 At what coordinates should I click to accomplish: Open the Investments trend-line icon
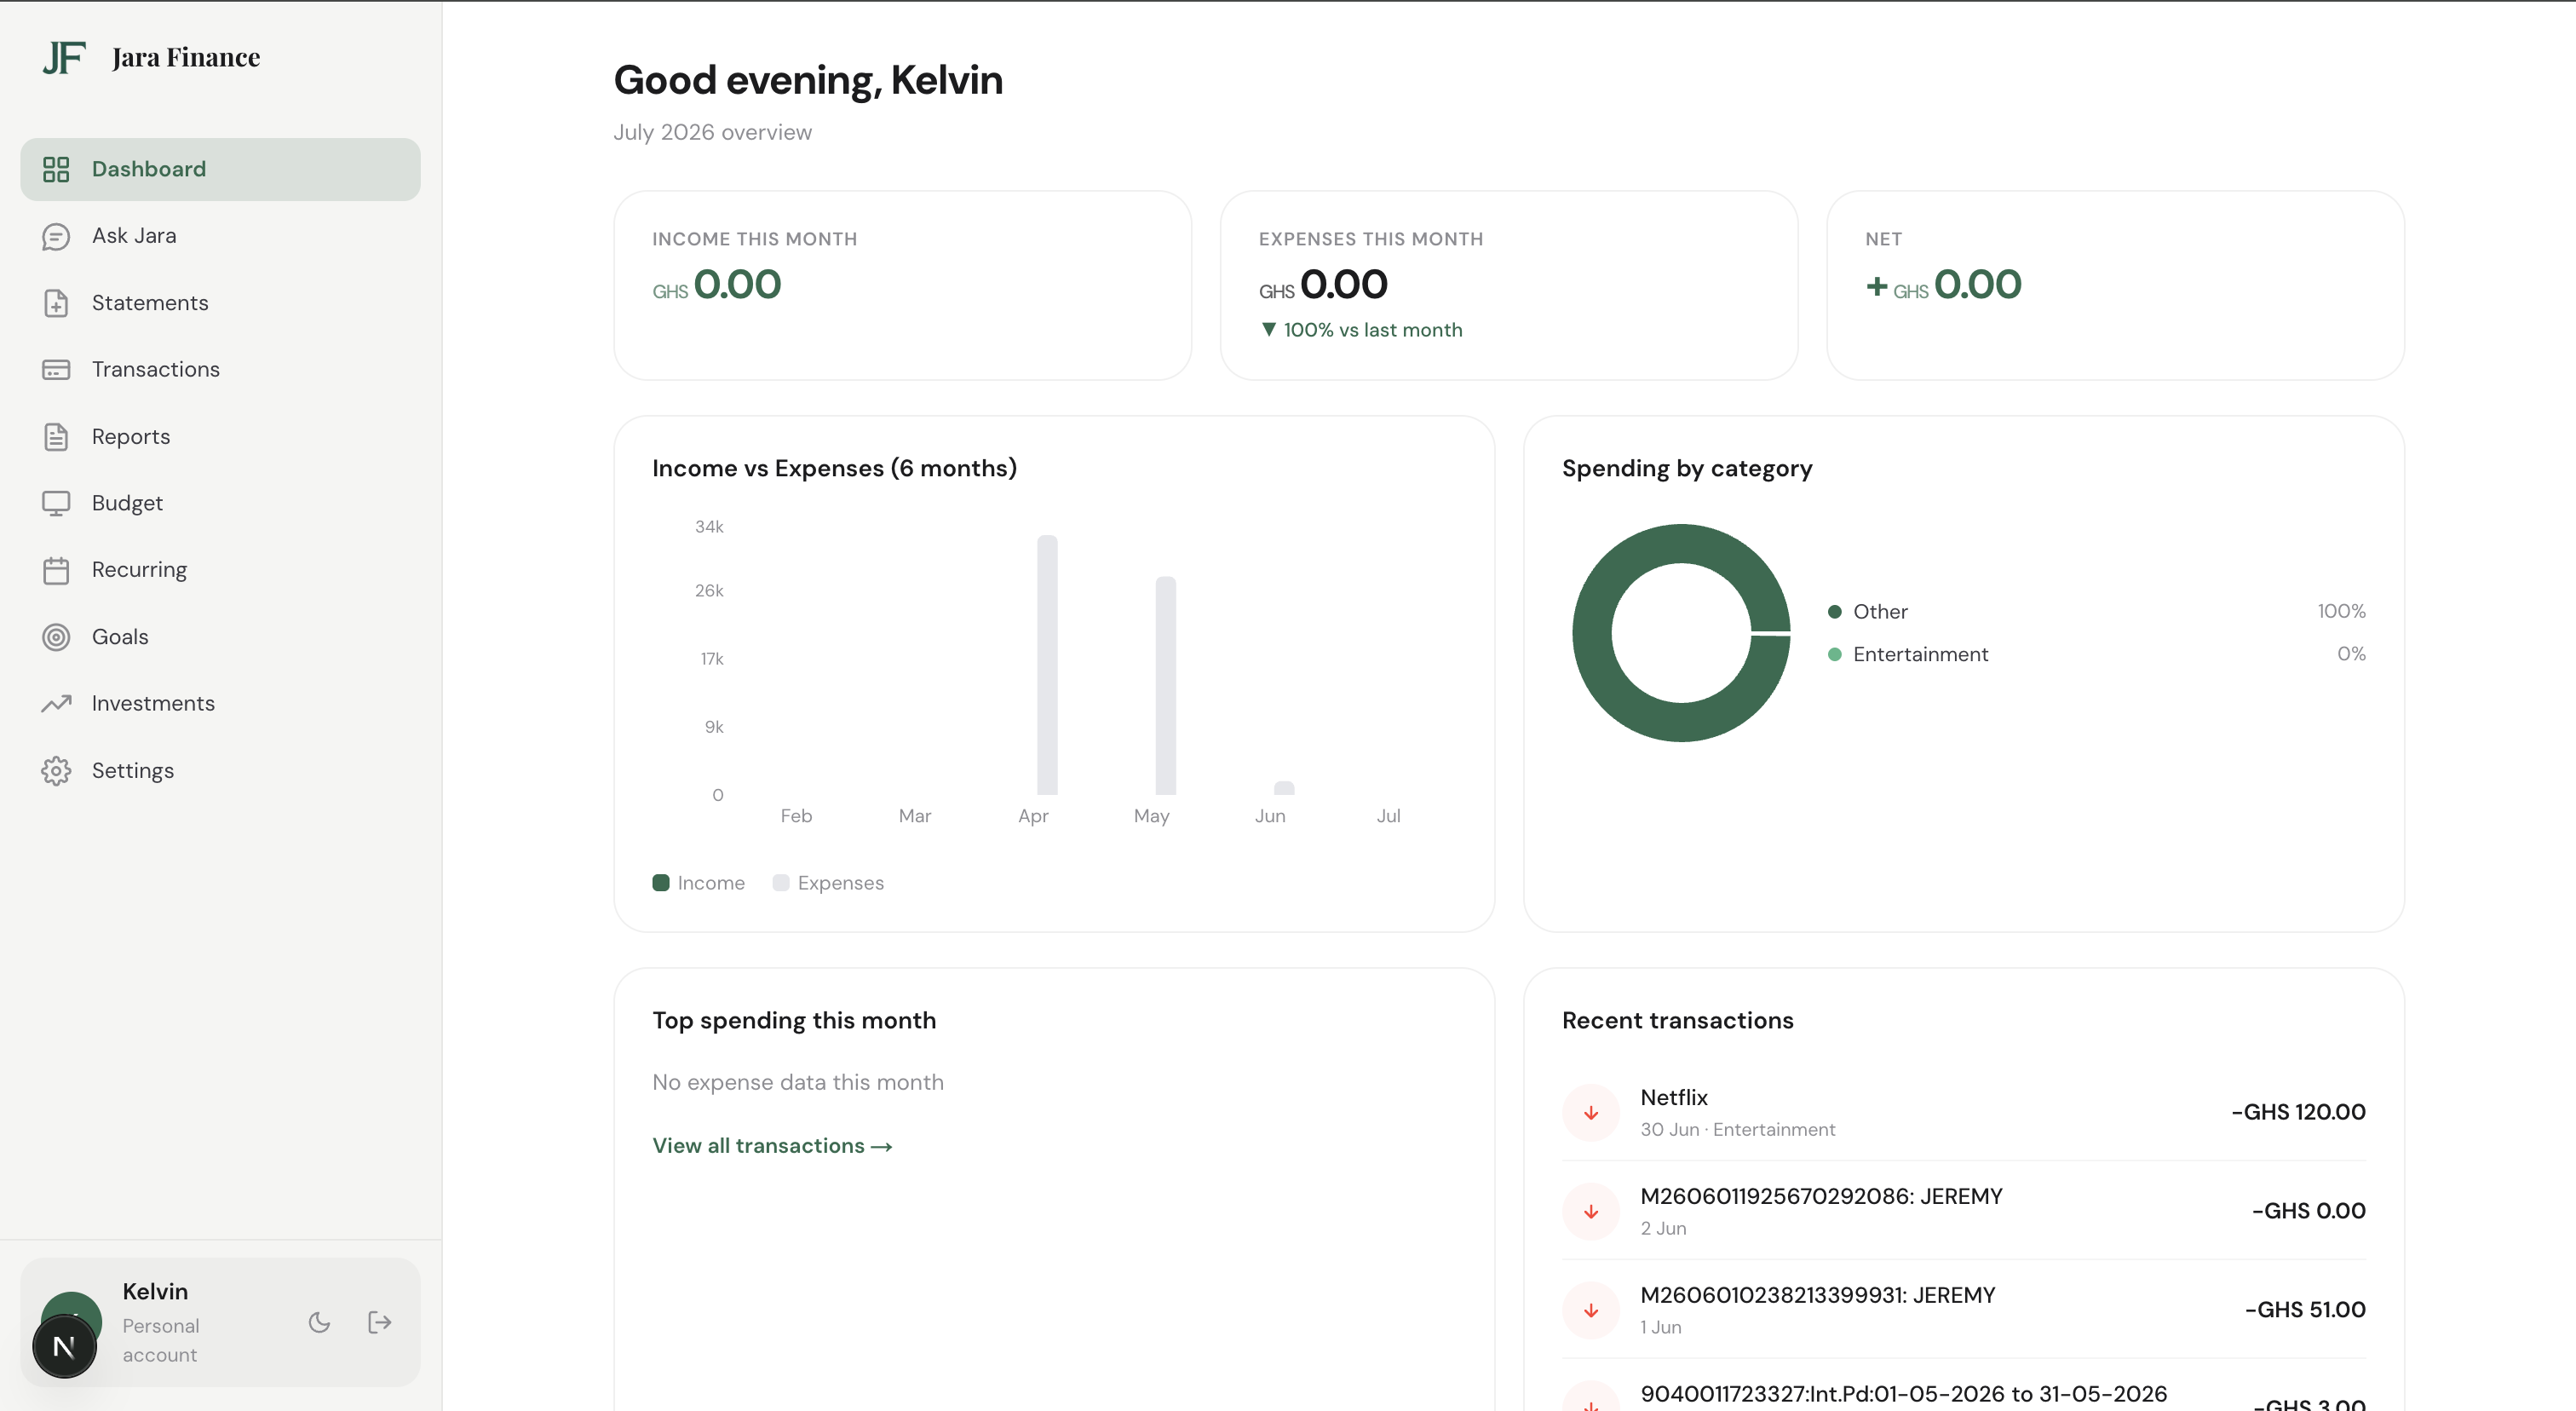(x=56, y=704)
